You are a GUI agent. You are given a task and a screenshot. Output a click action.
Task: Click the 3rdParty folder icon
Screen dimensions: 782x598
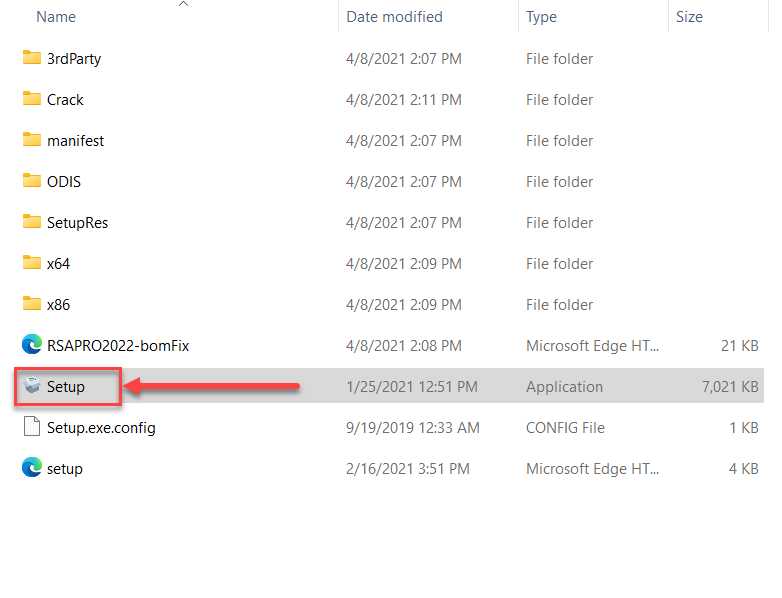tap(31, 58)
